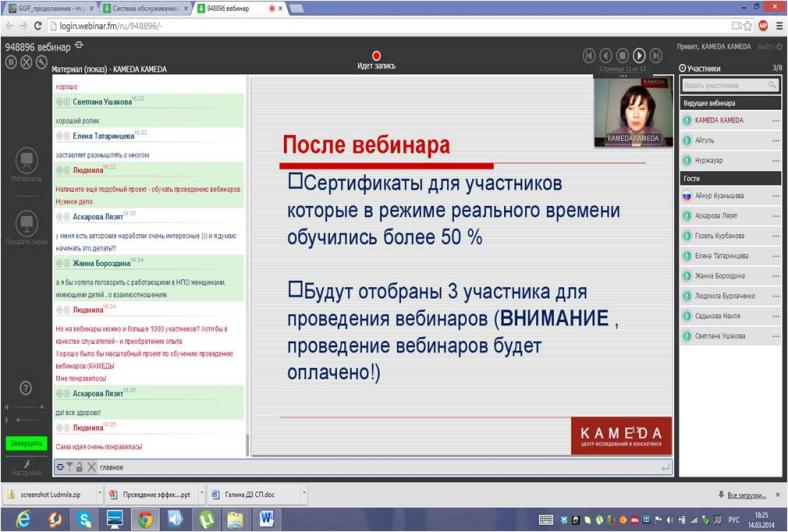Jump to the last slide page

(x=655, y=55)
